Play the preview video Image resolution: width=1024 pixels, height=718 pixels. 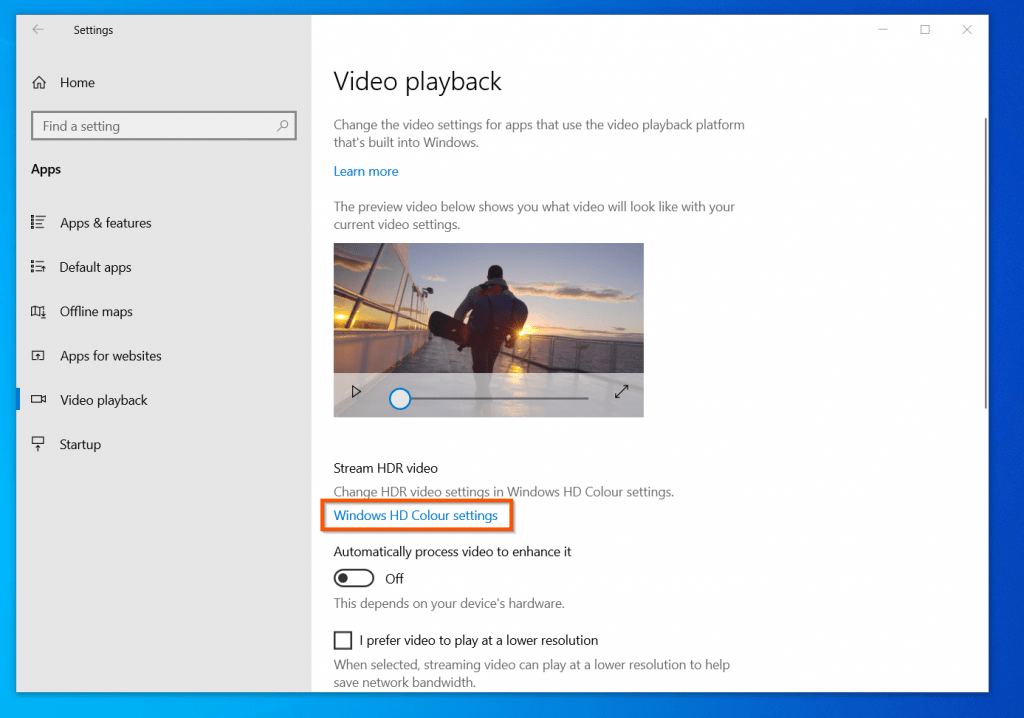click(x=356, y=392)
